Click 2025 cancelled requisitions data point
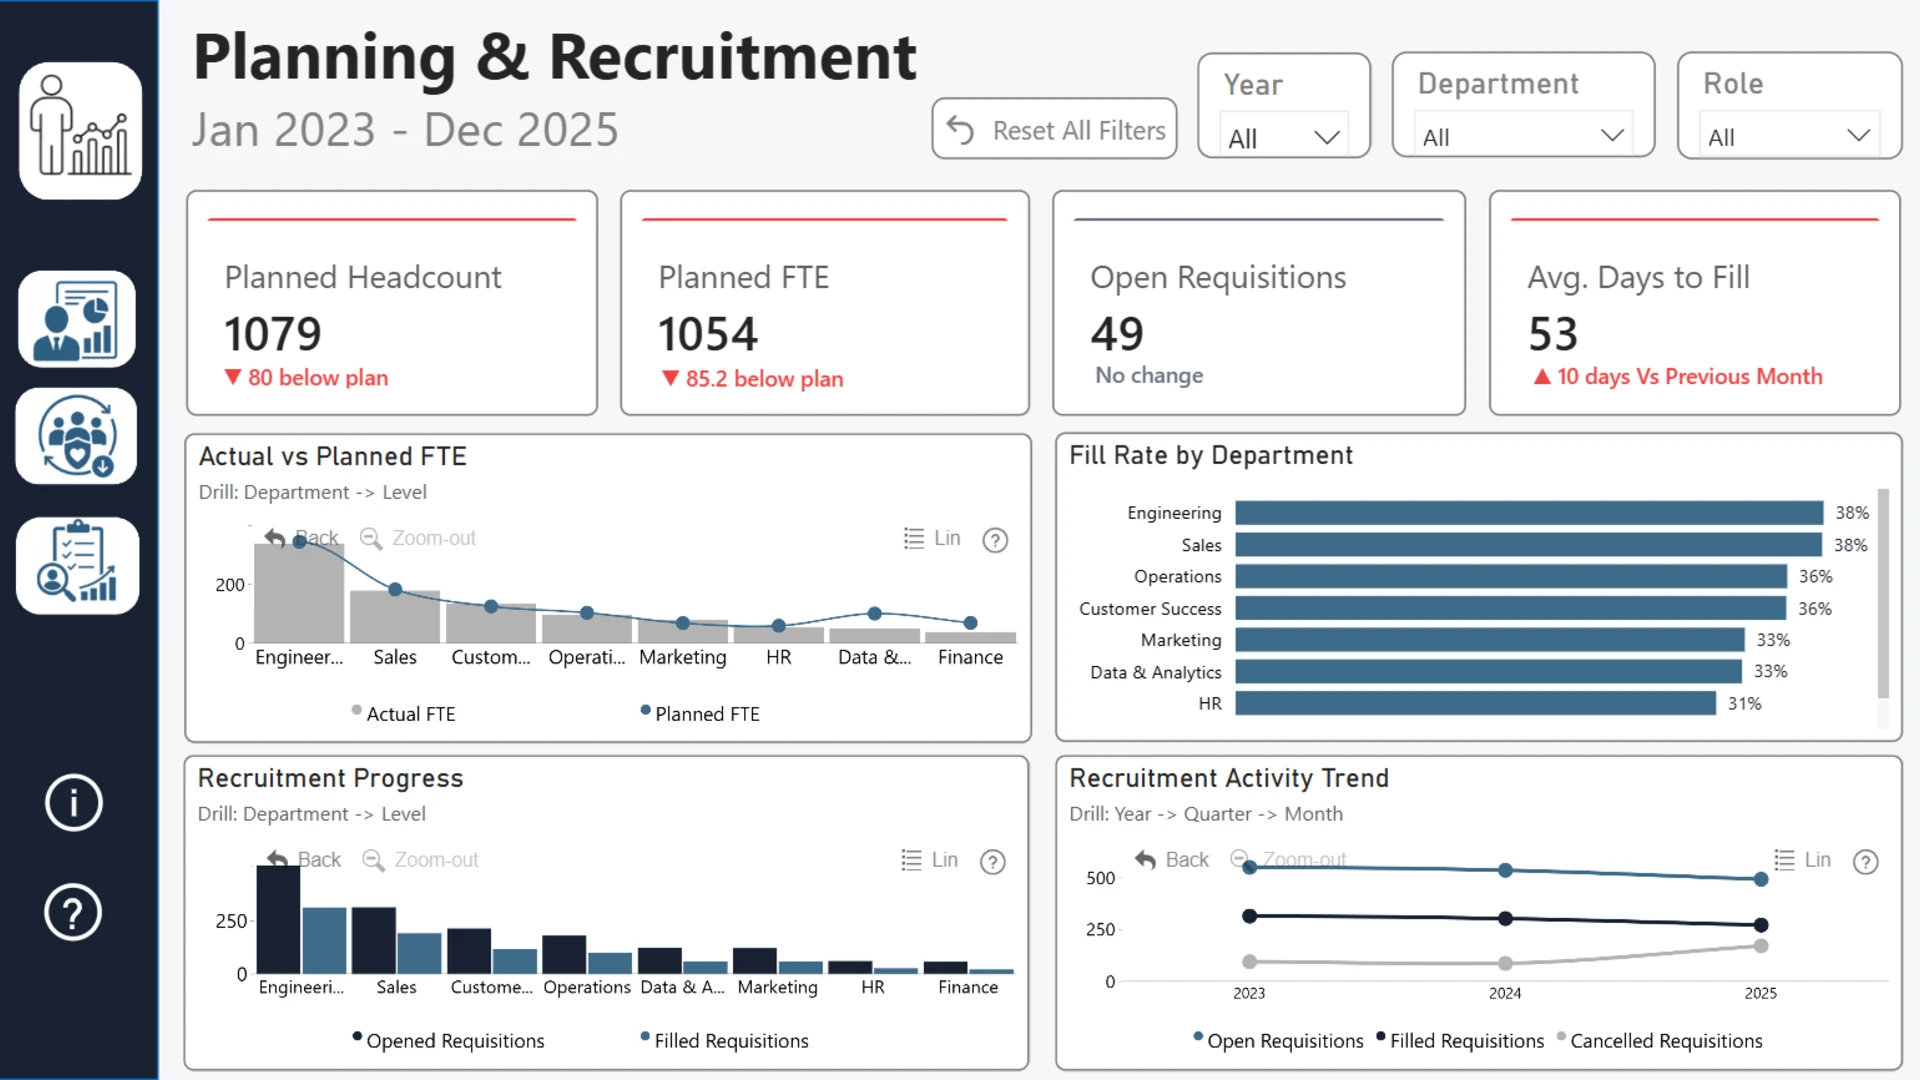 [x=1761, y=946]
